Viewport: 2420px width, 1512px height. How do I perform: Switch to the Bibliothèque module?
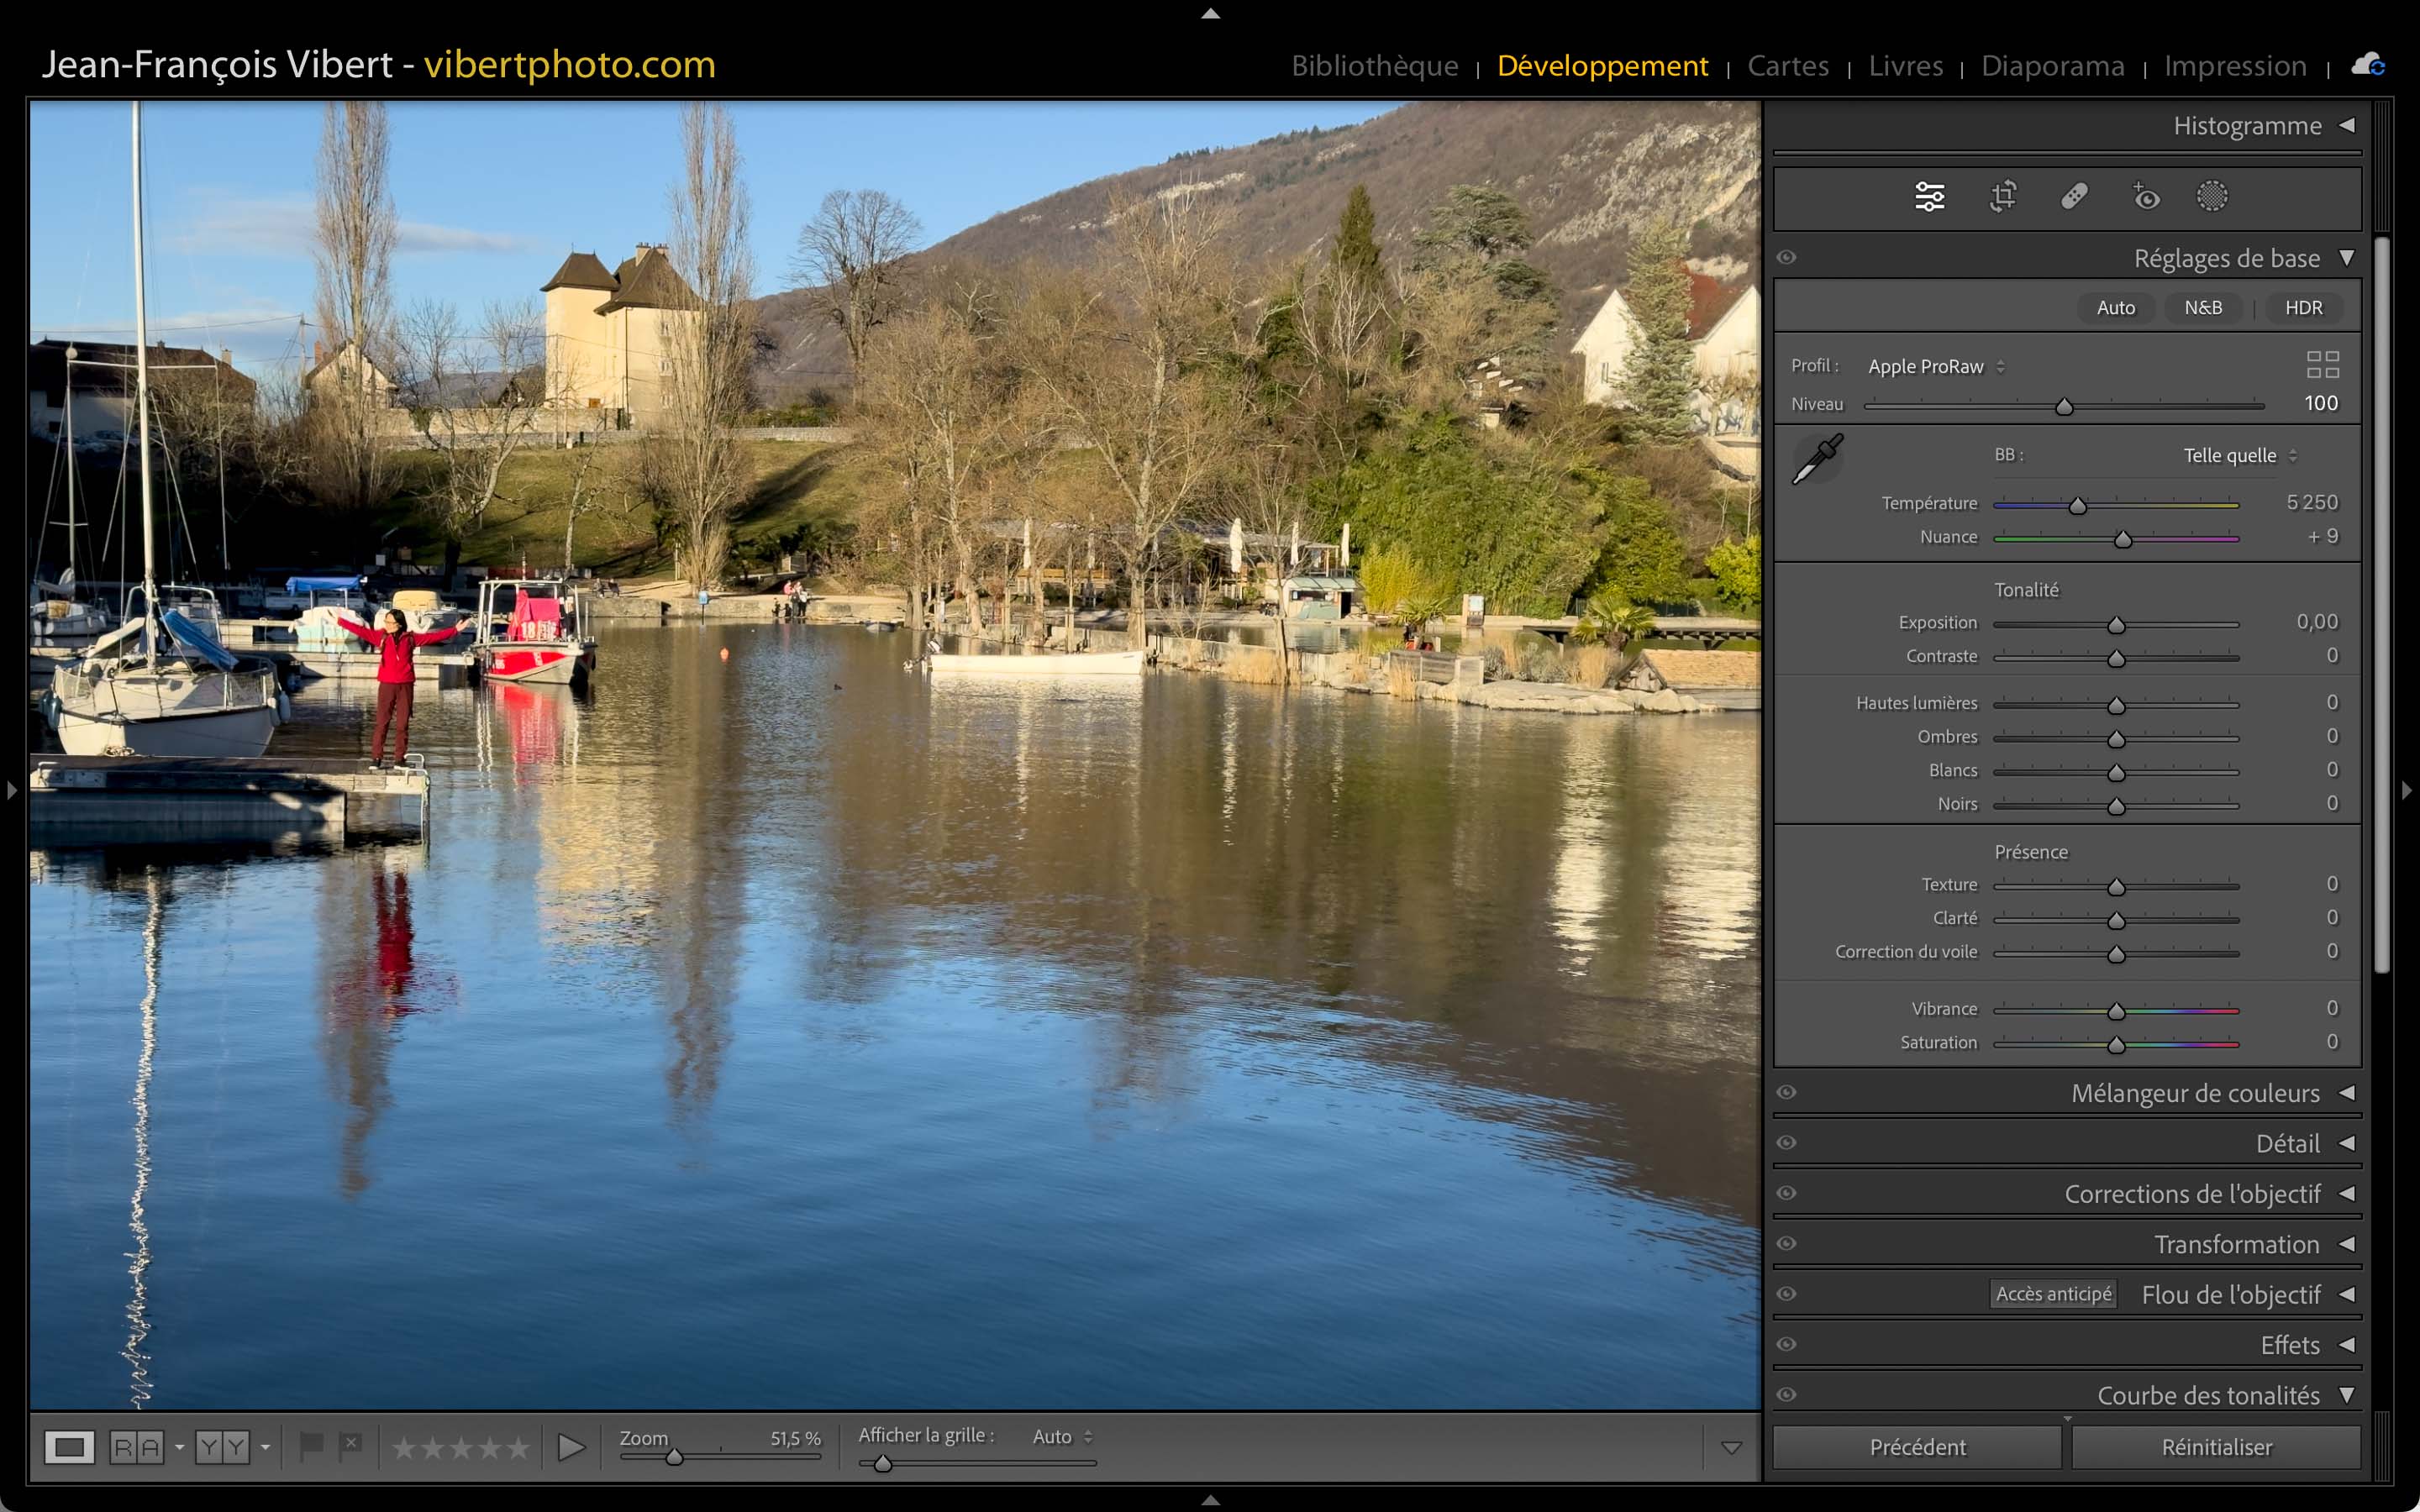pyautogui.click(x=1374, y=66)
